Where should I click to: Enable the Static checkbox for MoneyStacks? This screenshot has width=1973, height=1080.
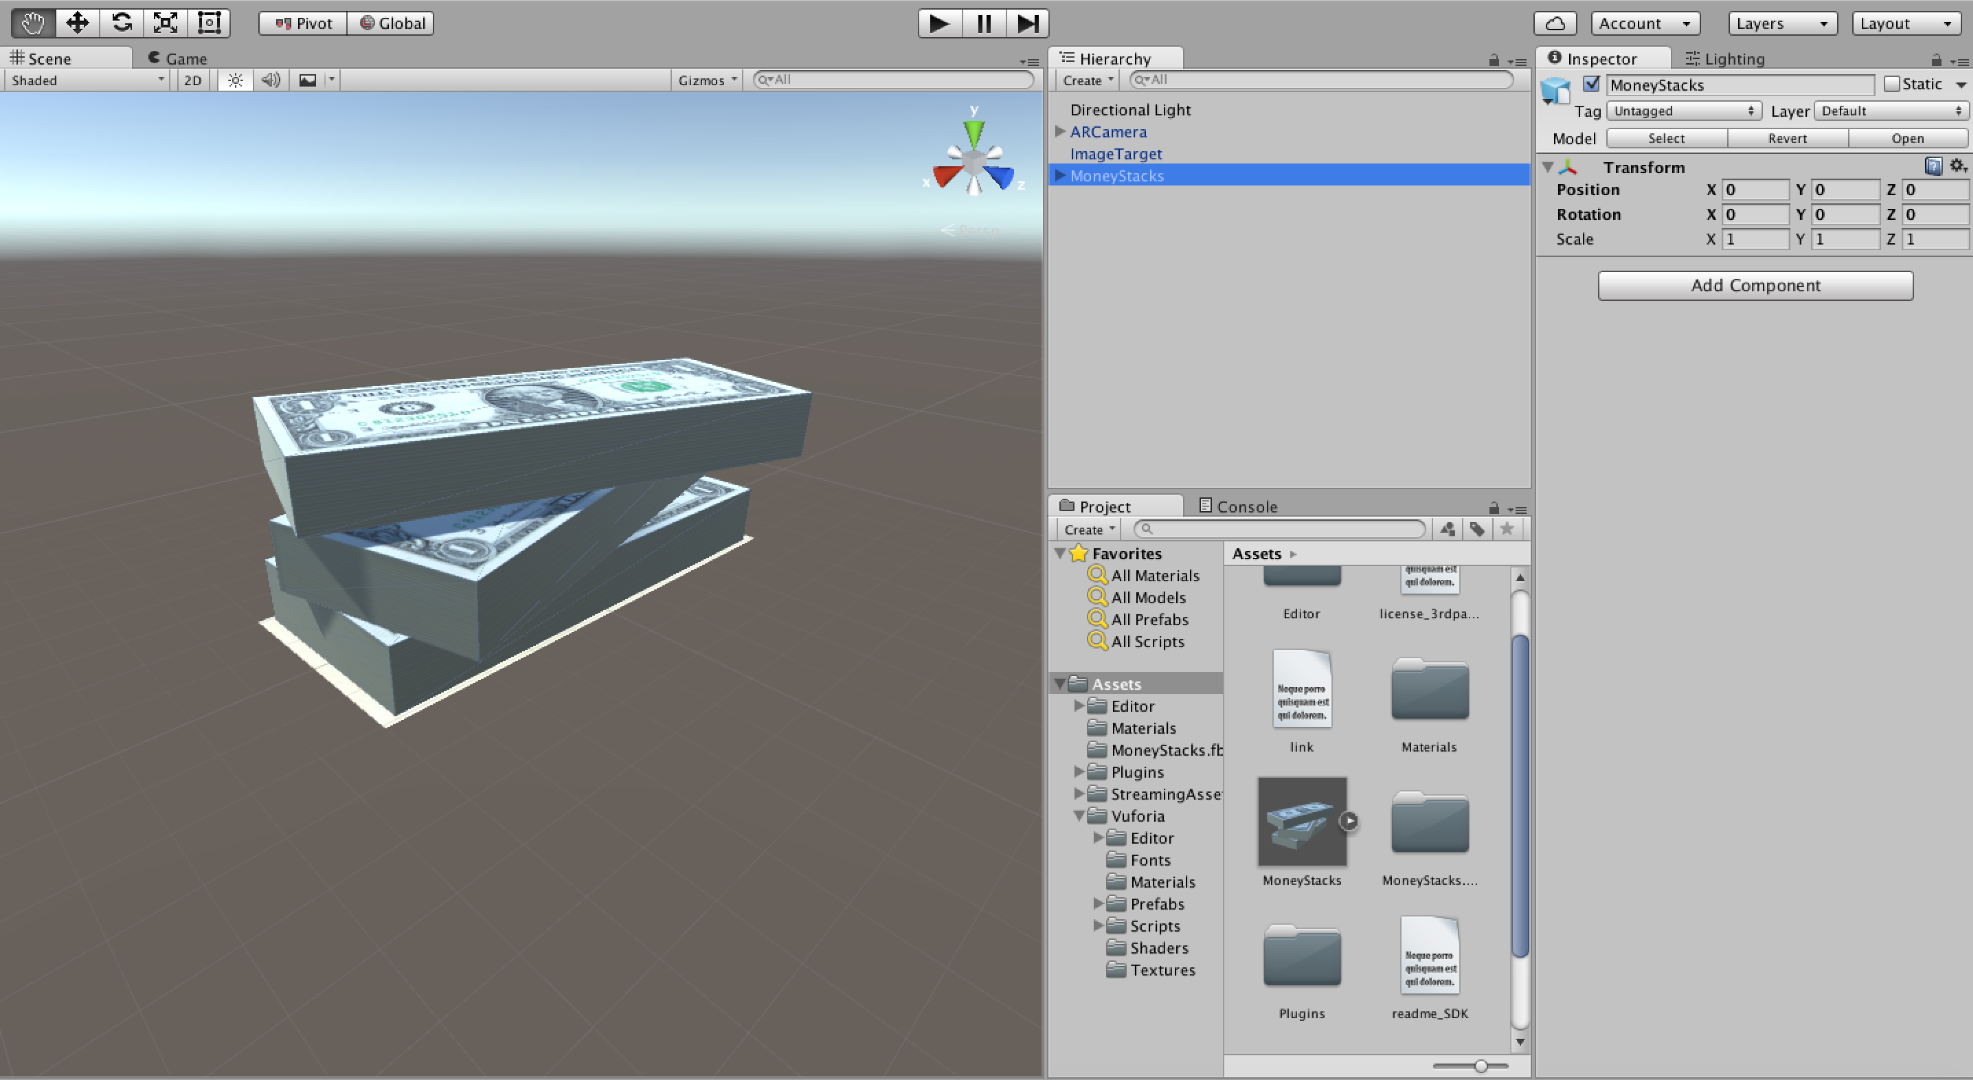(1892, 84)
